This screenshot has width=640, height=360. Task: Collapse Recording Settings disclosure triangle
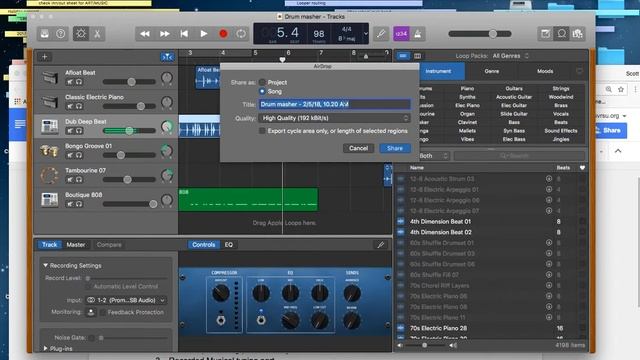coord(45,266)
